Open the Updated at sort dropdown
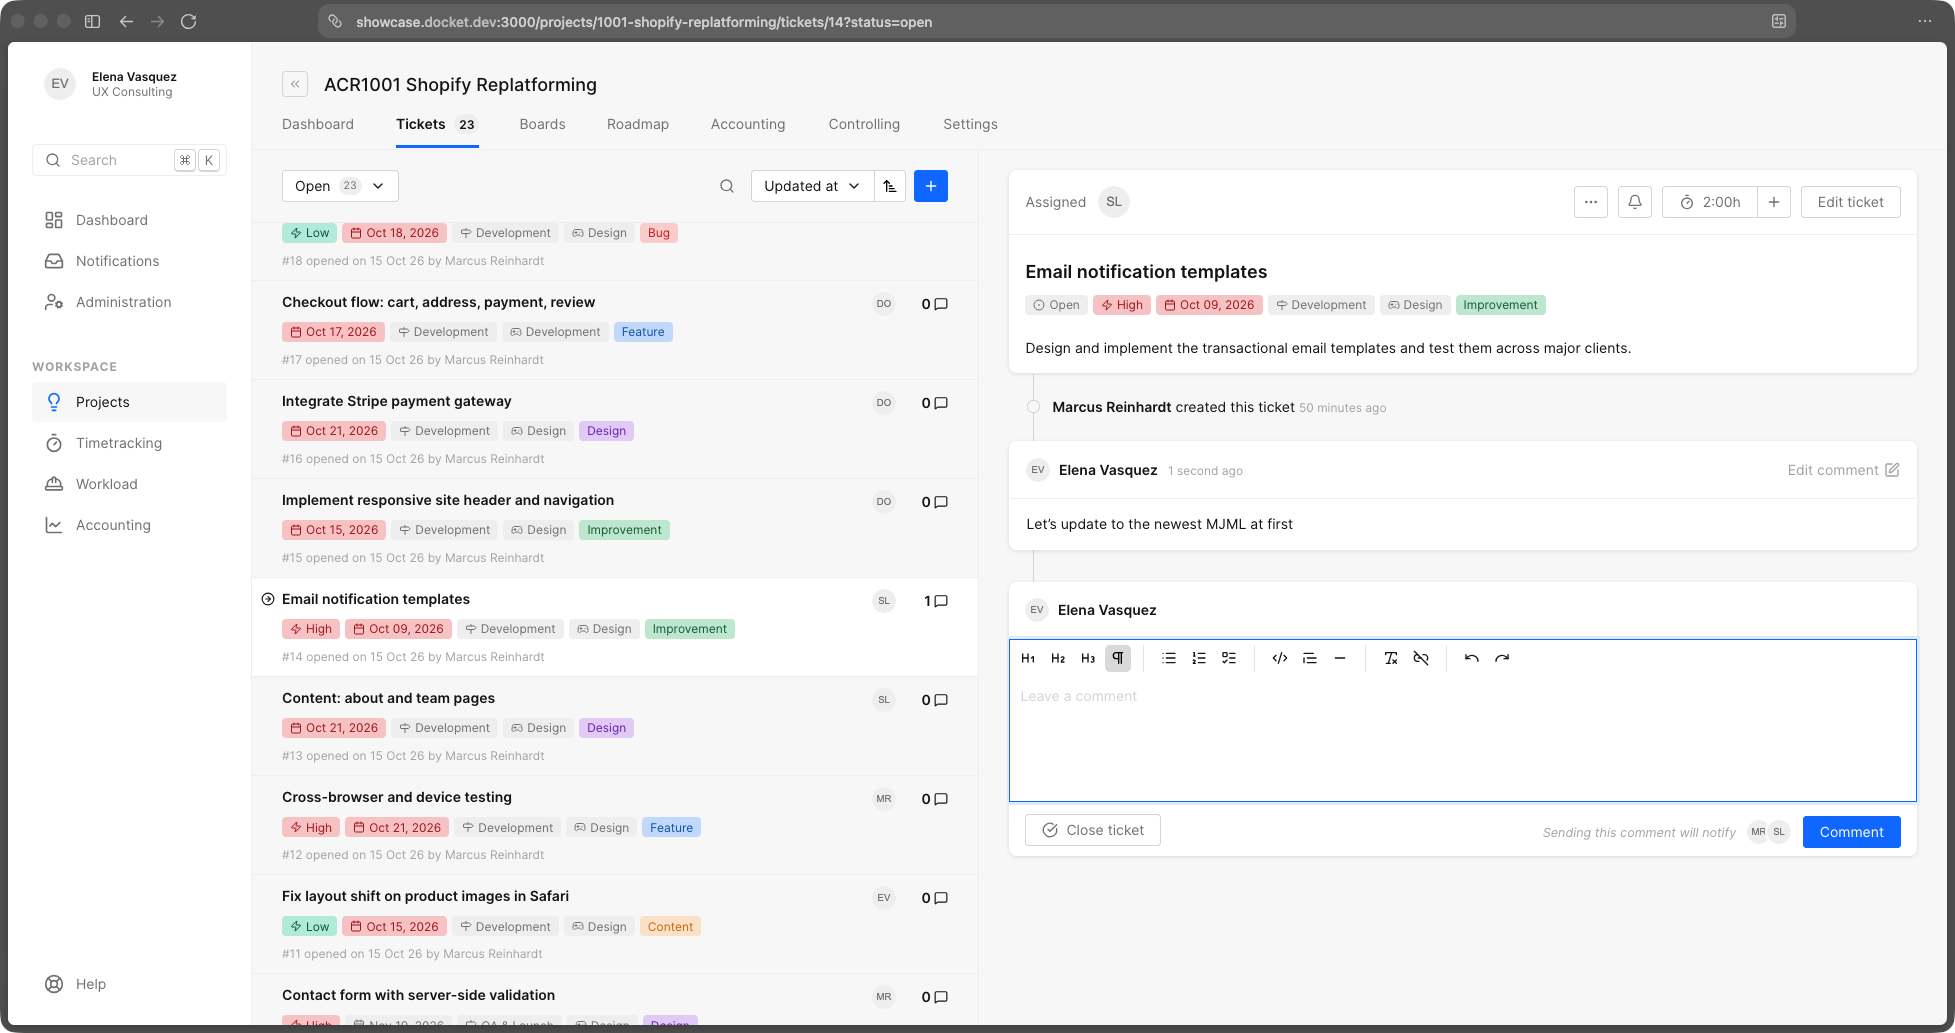The image size is (1955, 1033). pyautogui.click(x=812, y=186)
